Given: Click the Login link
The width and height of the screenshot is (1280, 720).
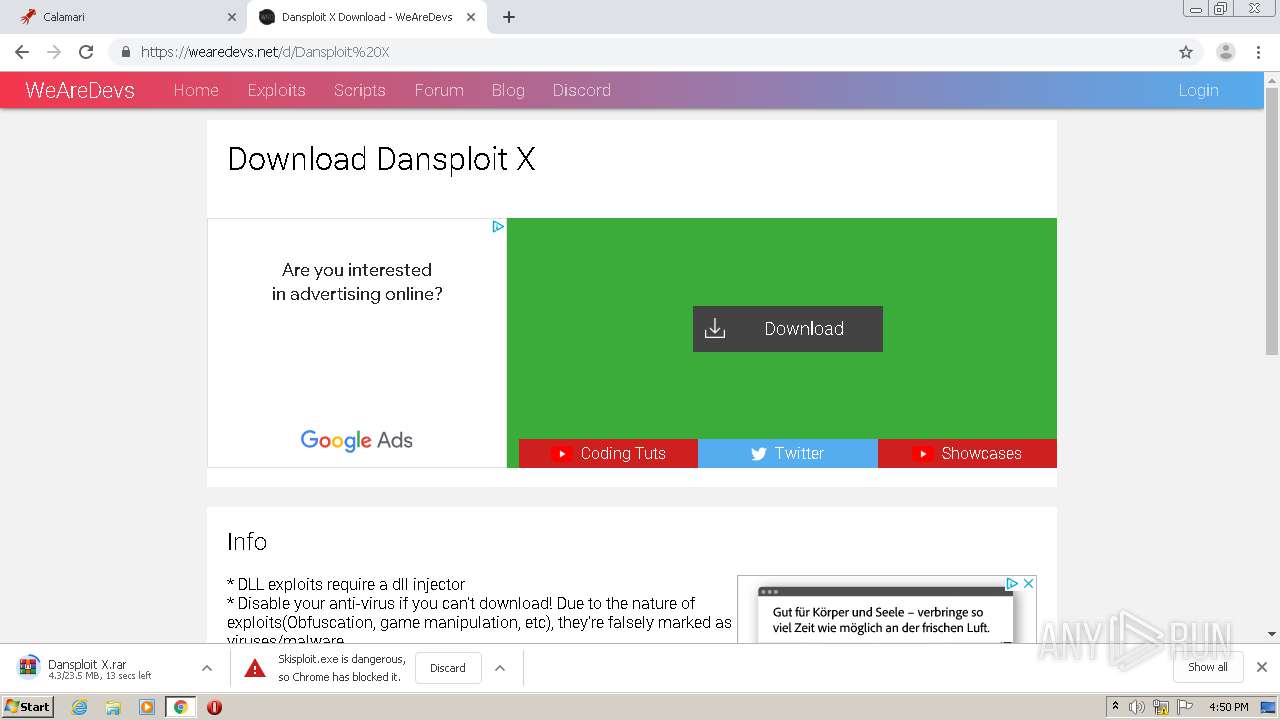Looking at the screenshot, I should pyautogui.click(x=1198, y=90).
